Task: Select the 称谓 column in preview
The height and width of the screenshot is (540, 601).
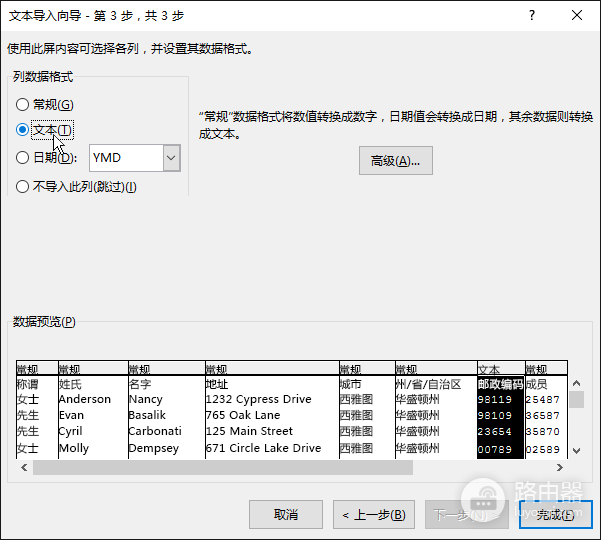Action: click(x=27, y=384)
